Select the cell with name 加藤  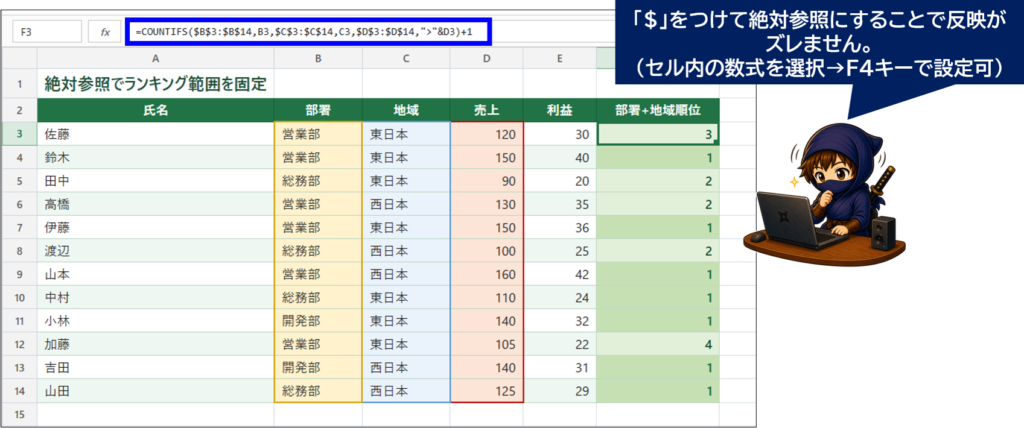(155, 344)
